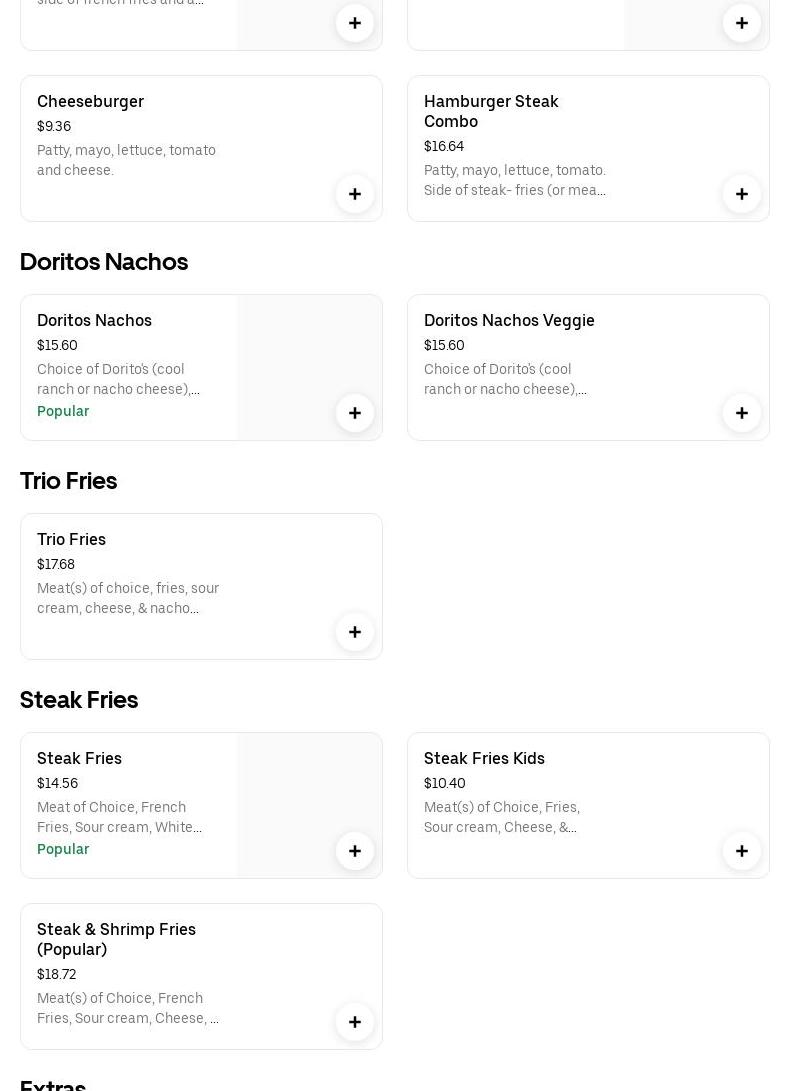Screen dimensions: 804x1091
Task: Open the Steak Fries Kids title
Action: [x=484, y=758]
